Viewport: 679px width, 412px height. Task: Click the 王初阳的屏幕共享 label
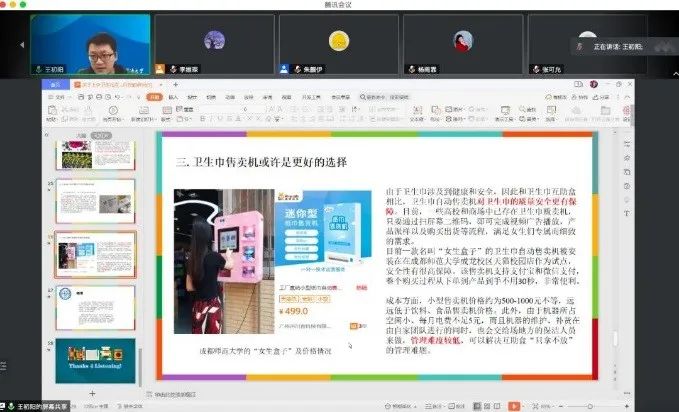coord(40,406)
